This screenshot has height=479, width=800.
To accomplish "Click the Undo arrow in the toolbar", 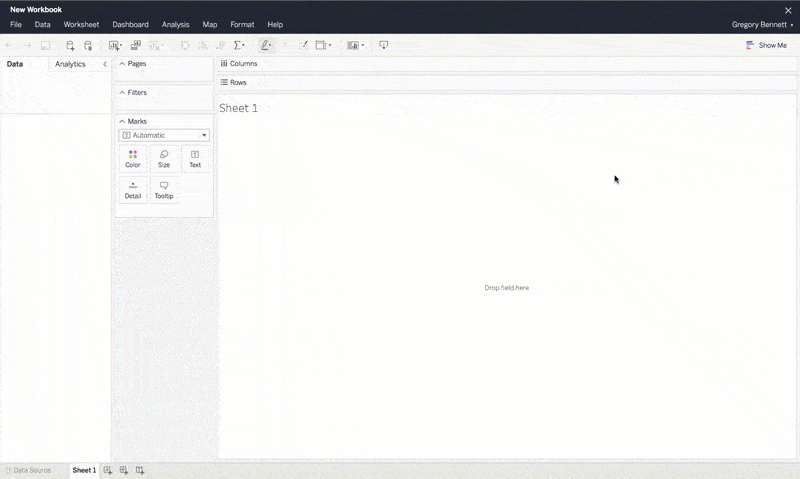I will (9, 45).
